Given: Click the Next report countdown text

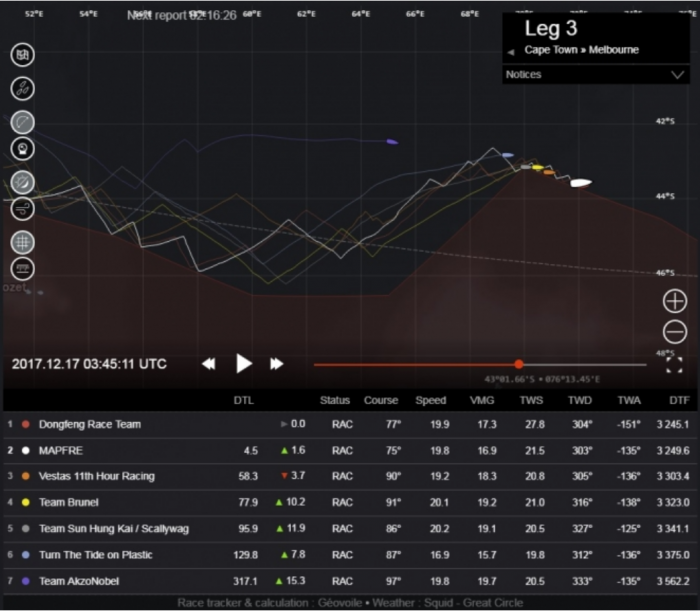Looking at the screenshot, I should pos(182,16).
